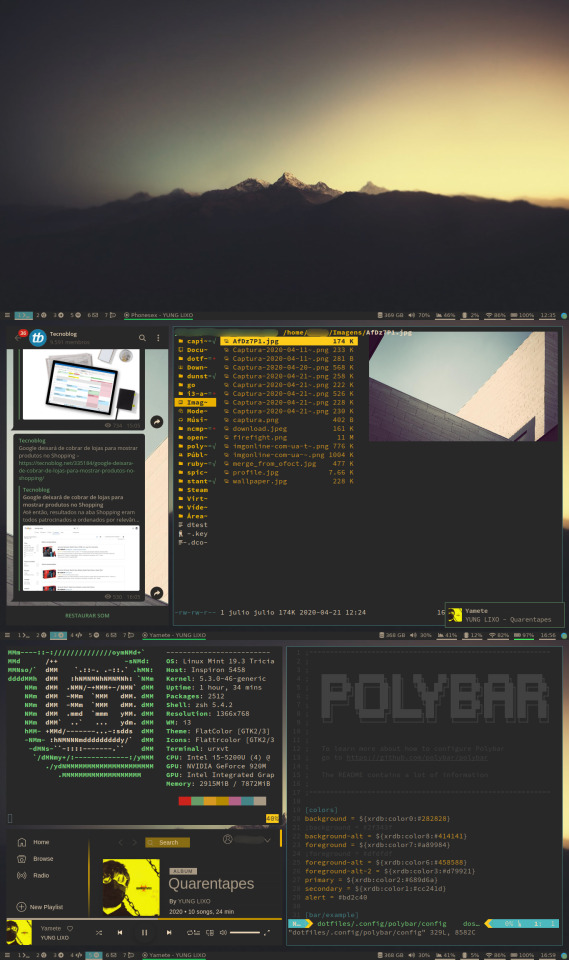
Task: Switch to workspace 1 on the 16:59 polybar
Action: click(23, 955)
